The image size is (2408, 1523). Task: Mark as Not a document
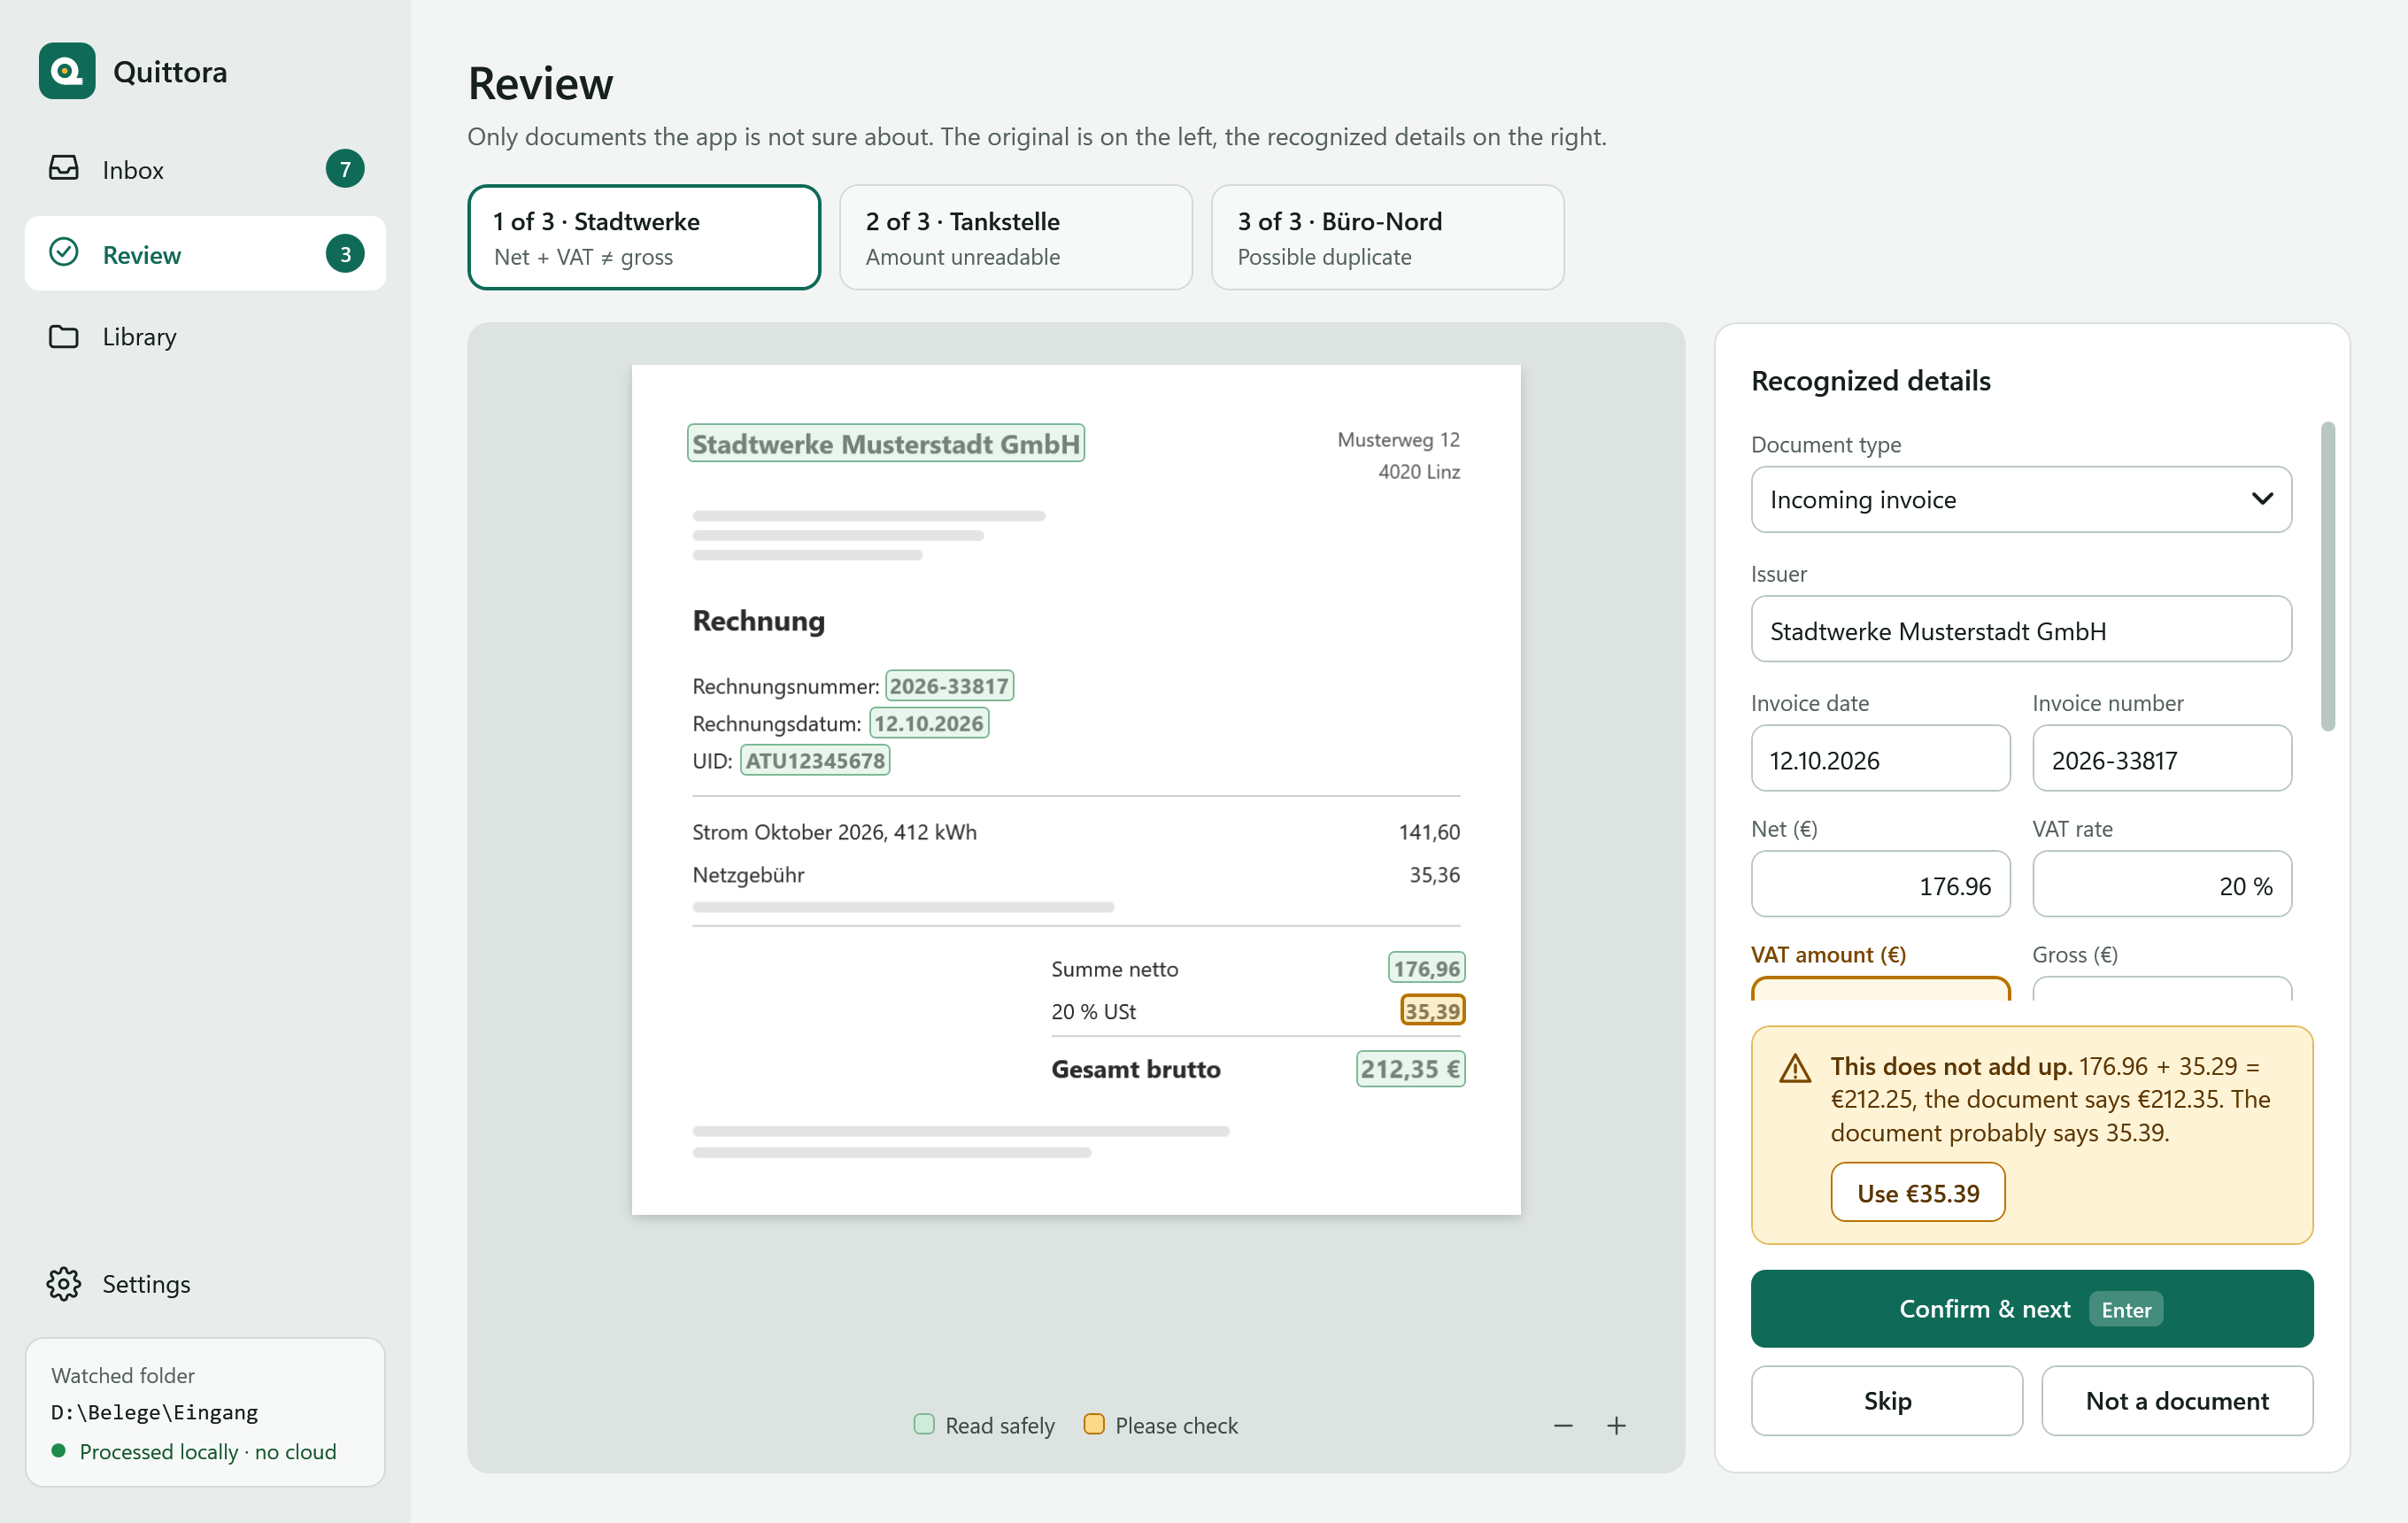tap(2176, 1400)
